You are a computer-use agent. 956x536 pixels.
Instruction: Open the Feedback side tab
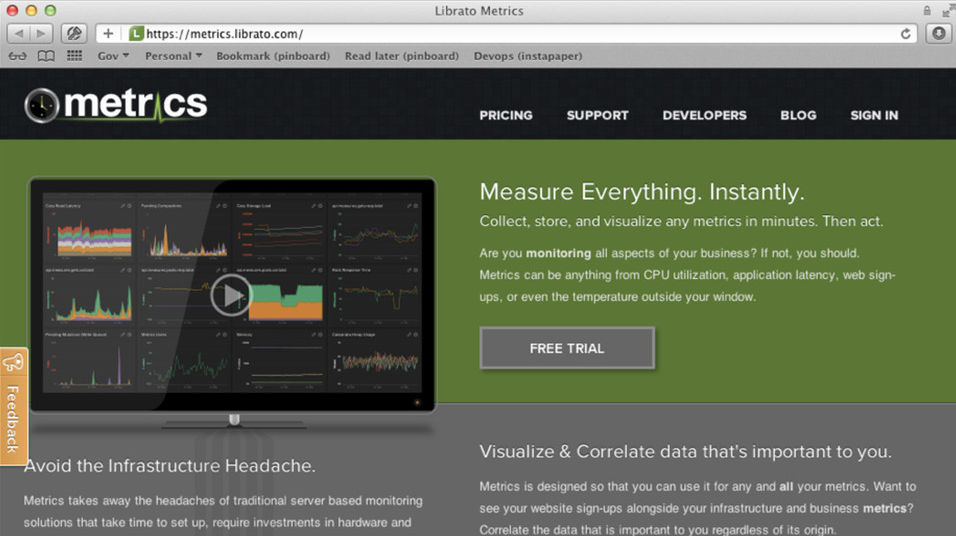point(13,406)
